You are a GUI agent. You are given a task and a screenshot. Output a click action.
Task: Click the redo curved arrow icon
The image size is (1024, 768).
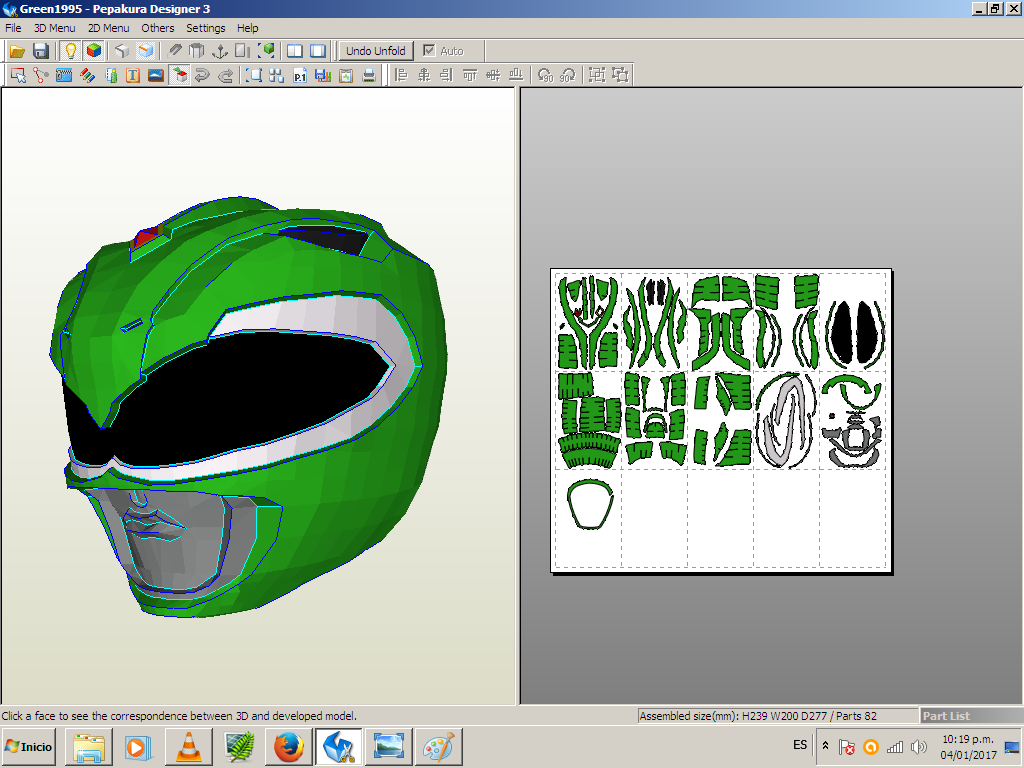point(225,75)
